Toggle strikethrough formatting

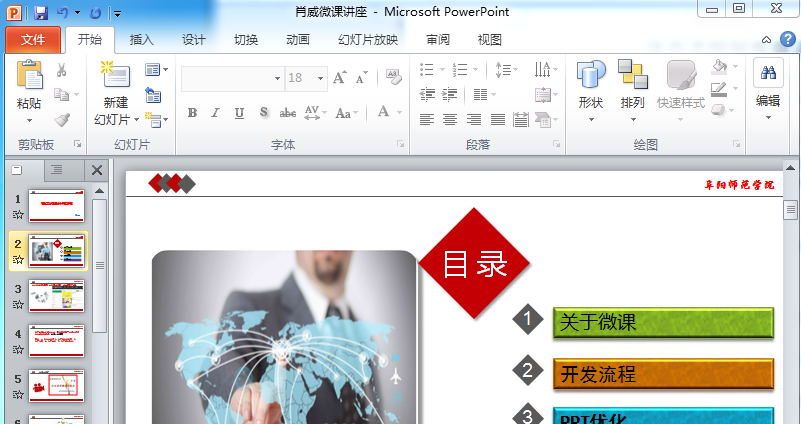pyautogui.click(x=288, y=113)
